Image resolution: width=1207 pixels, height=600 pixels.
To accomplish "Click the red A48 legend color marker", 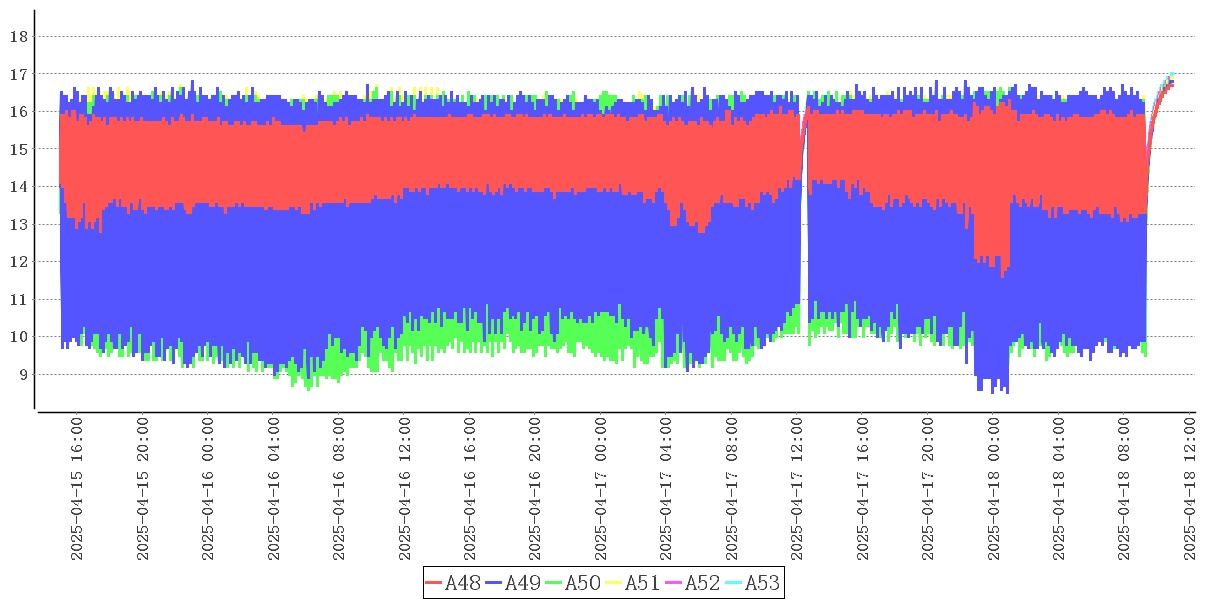I will coord(433,583).
